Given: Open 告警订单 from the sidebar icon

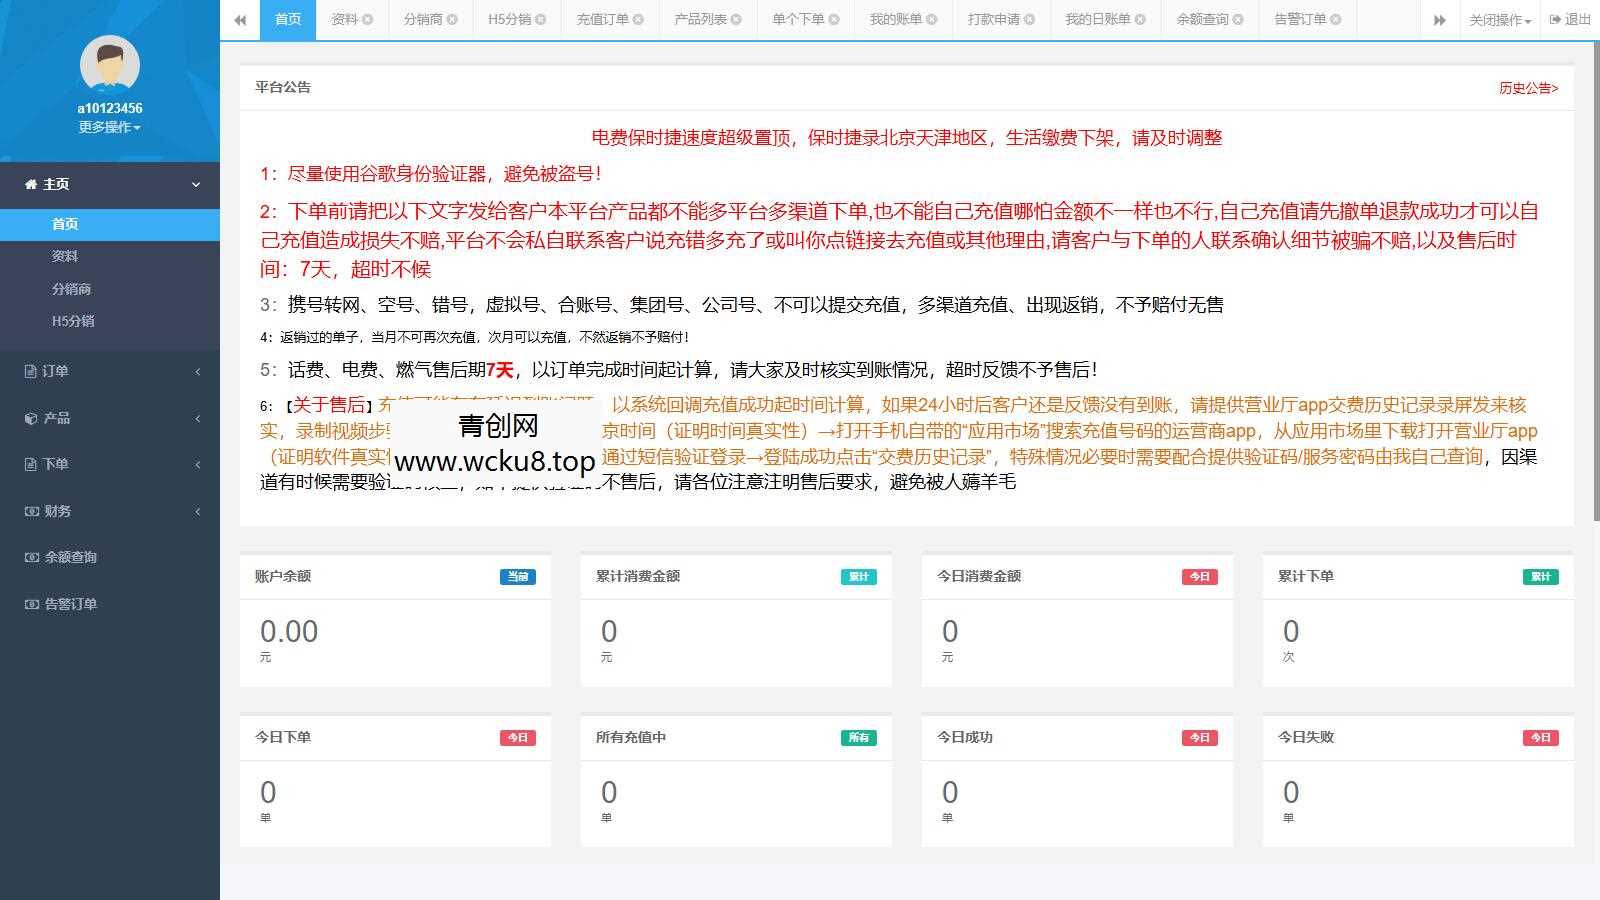Looking at the screenshot, I should (30, 604).
